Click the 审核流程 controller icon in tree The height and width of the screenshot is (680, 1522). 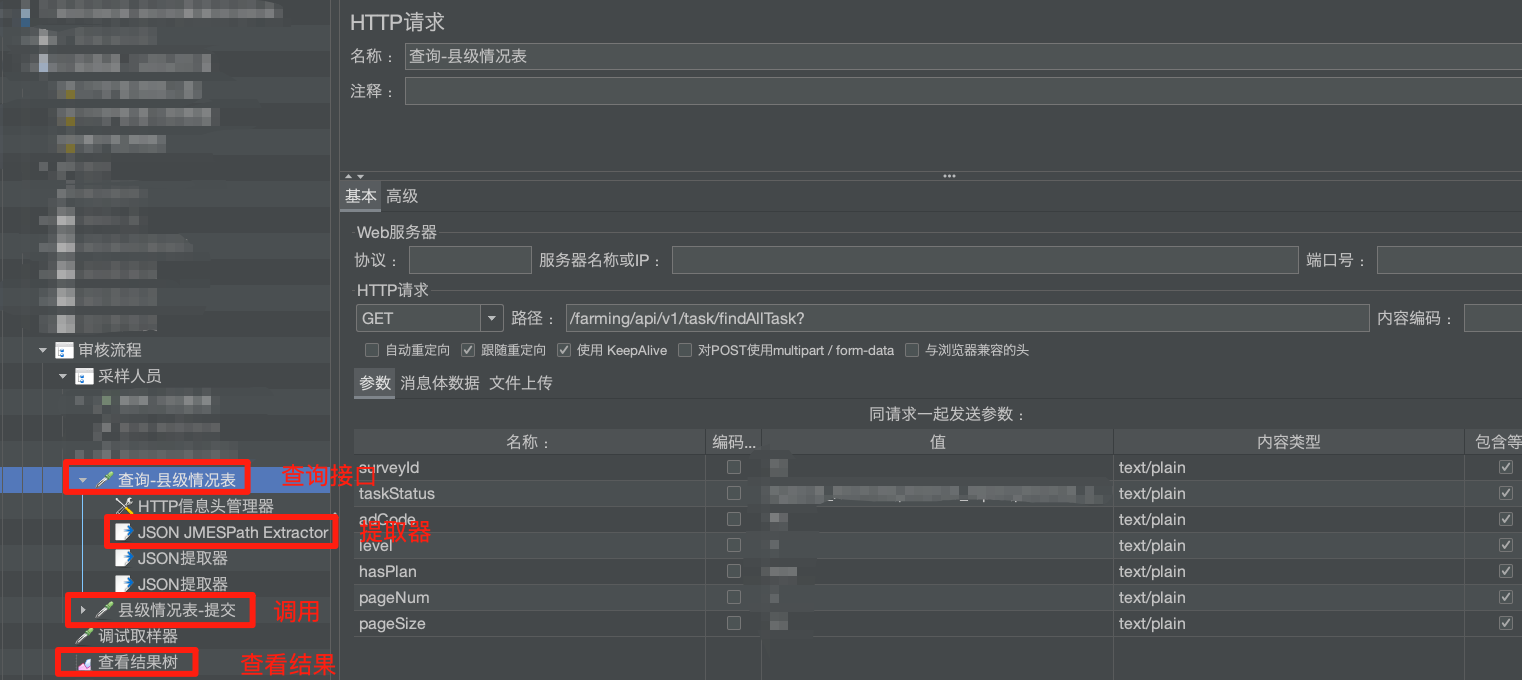click(x=64, y=350)
